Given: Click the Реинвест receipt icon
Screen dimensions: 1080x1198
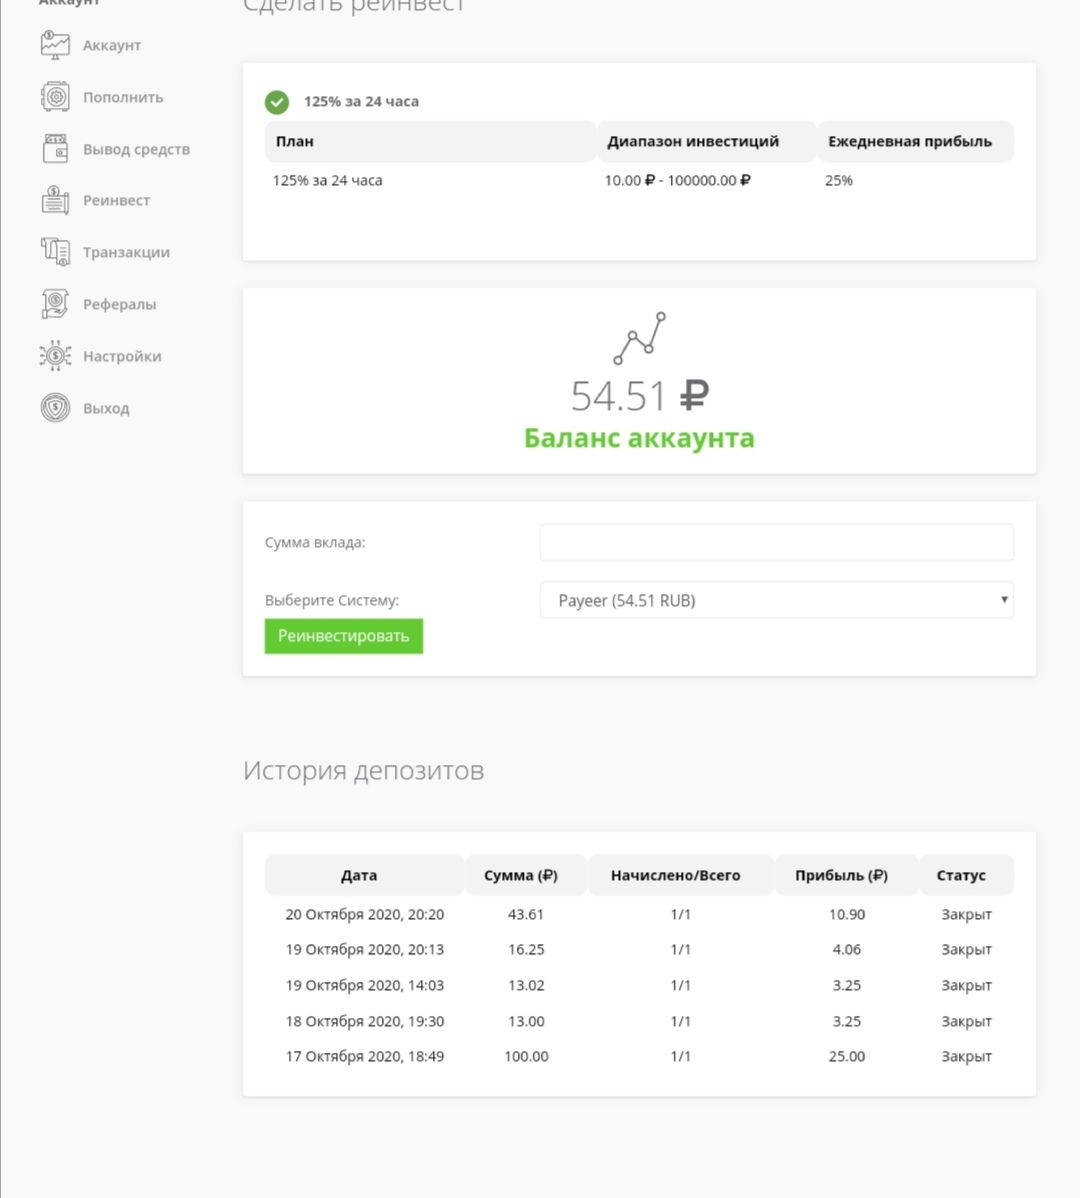Looking at the screenshot, I should [55, 200].
